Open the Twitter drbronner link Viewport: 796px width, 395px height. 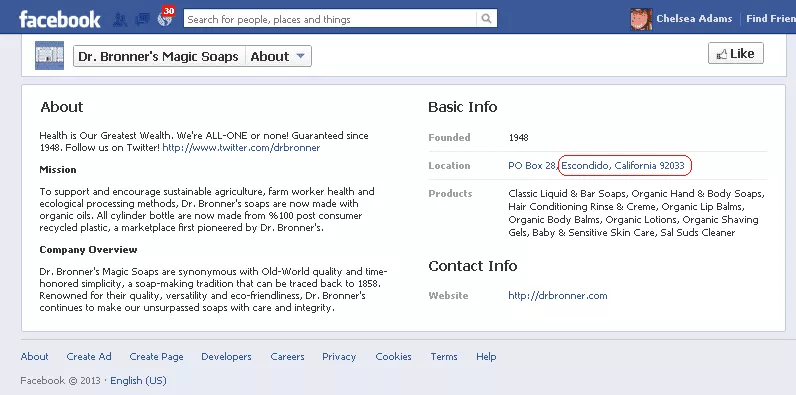pos(241,148)
